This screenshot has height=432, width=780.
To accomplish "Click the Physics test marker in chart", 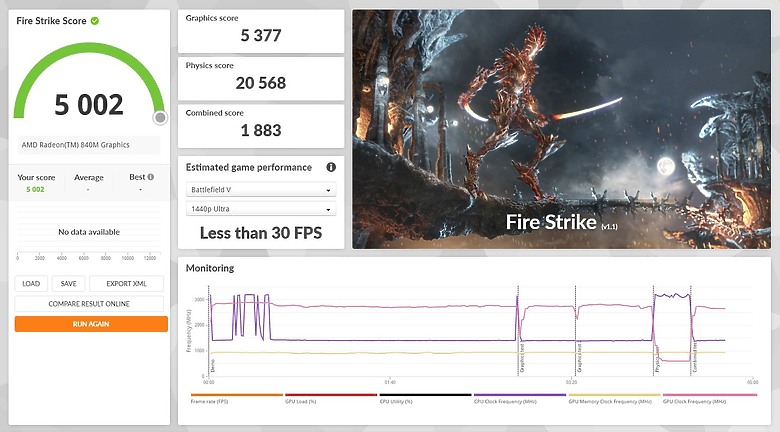I will coord(657,359).
